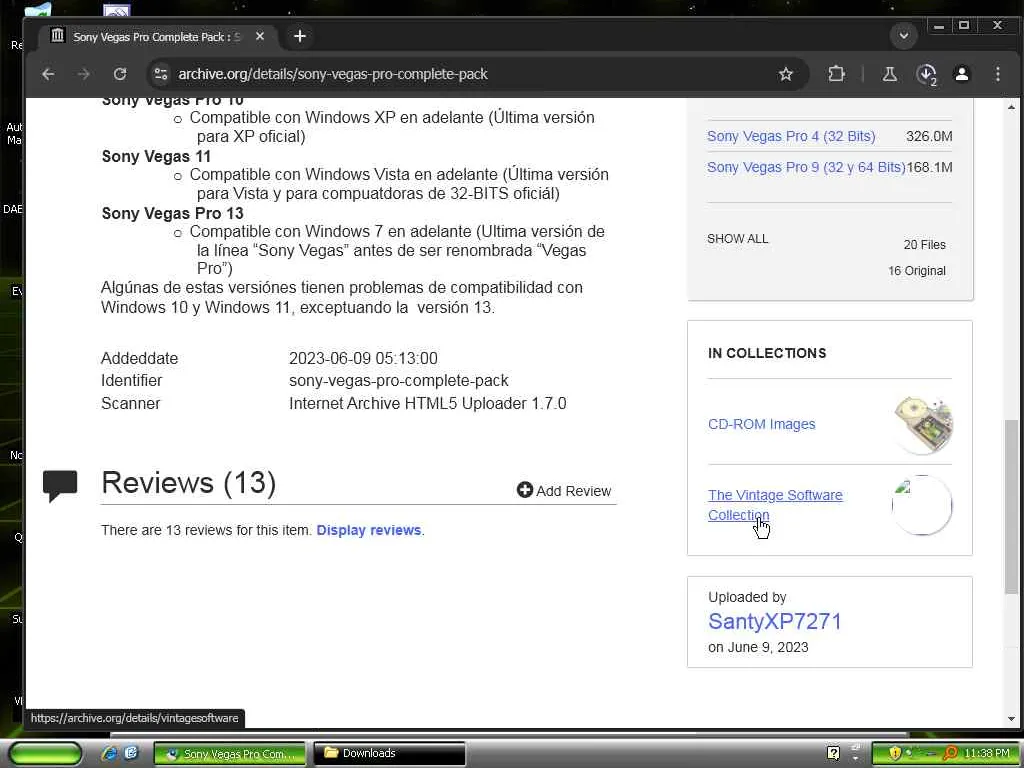Go back using browser back arrow
The image size is (1024, 768).
point(48,74)
